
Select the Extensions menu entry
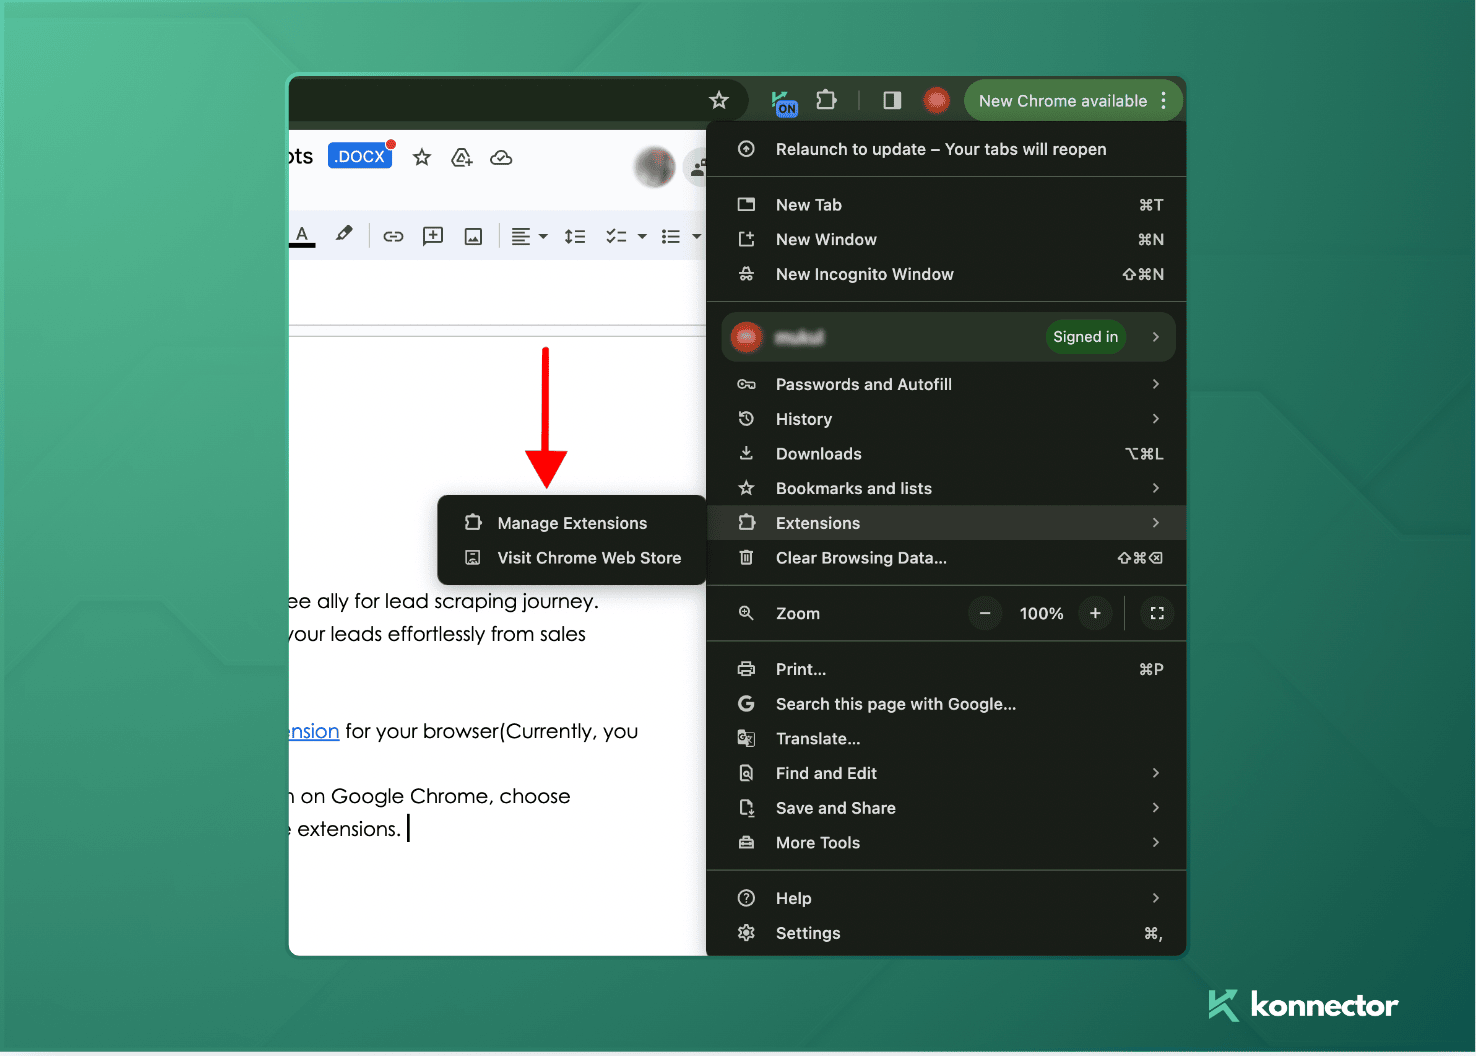tap(946, 523)
